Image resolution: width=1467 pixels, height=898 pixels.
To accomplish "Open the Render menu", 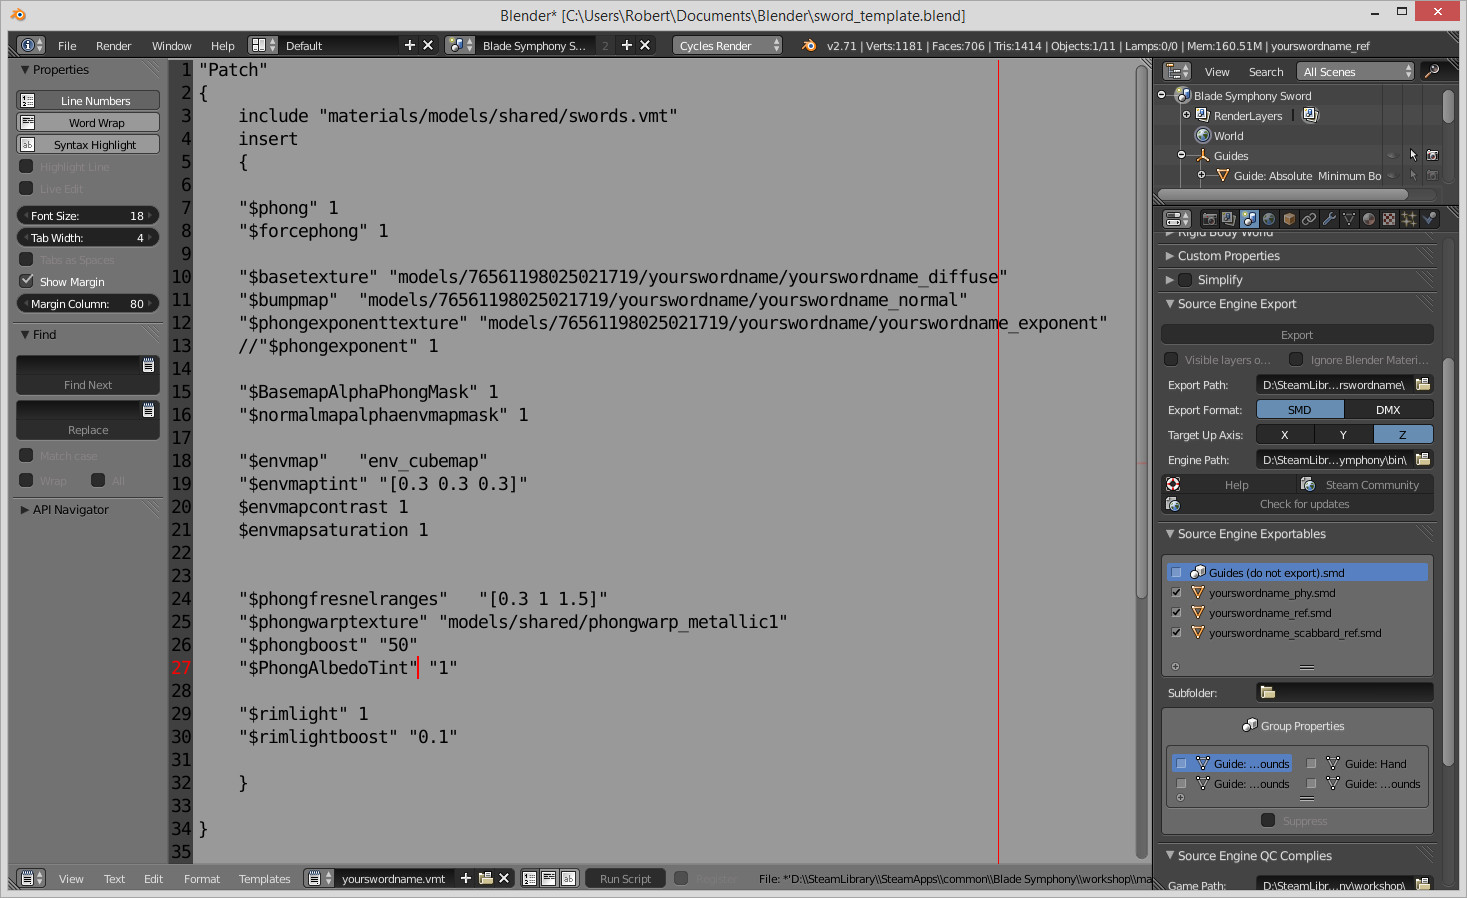I will (114, 46).
